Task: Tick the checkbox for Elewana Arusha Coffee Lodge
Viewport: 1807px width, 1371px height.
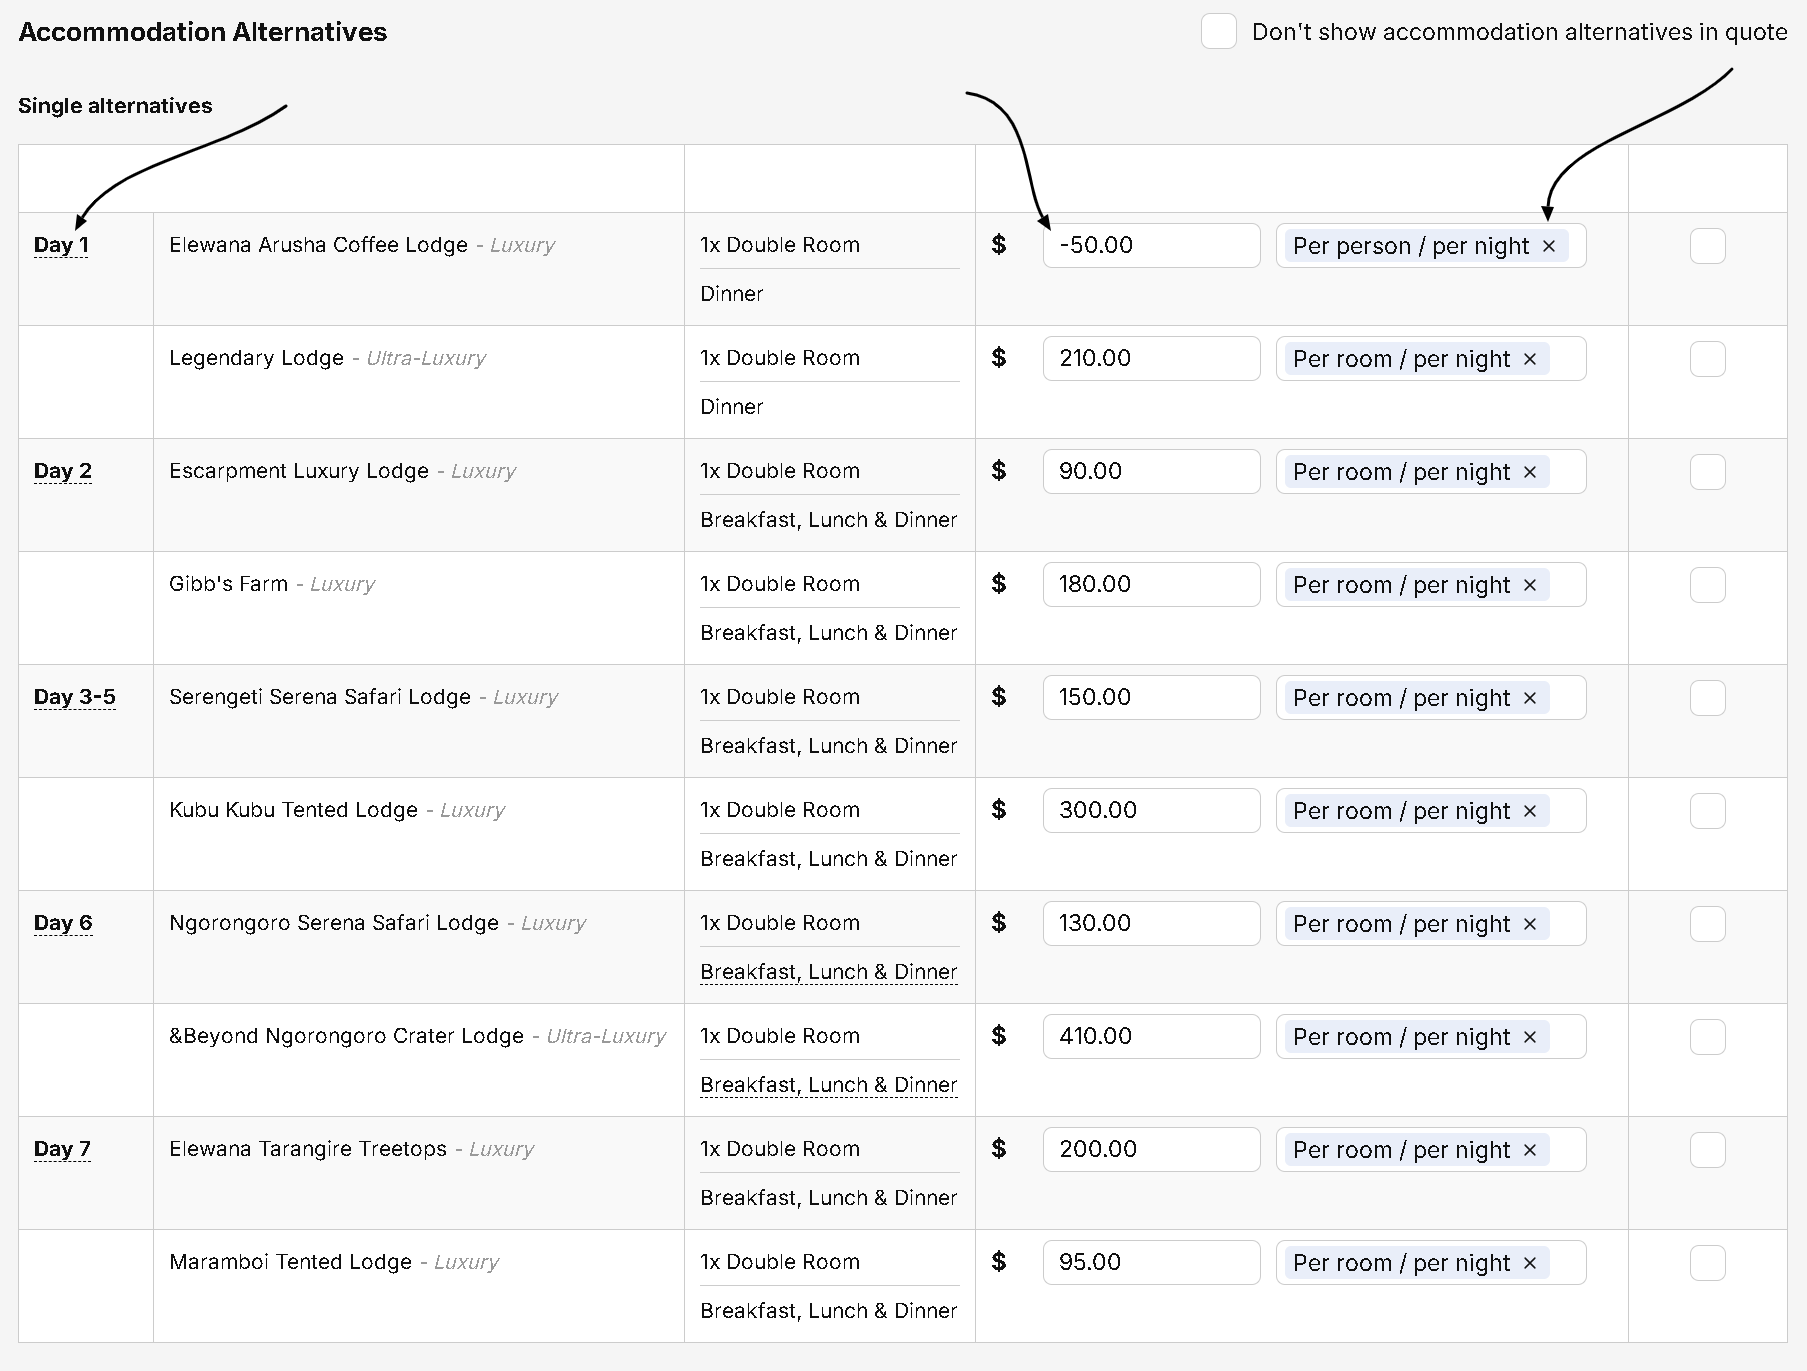Action: tap(1708, 246)
